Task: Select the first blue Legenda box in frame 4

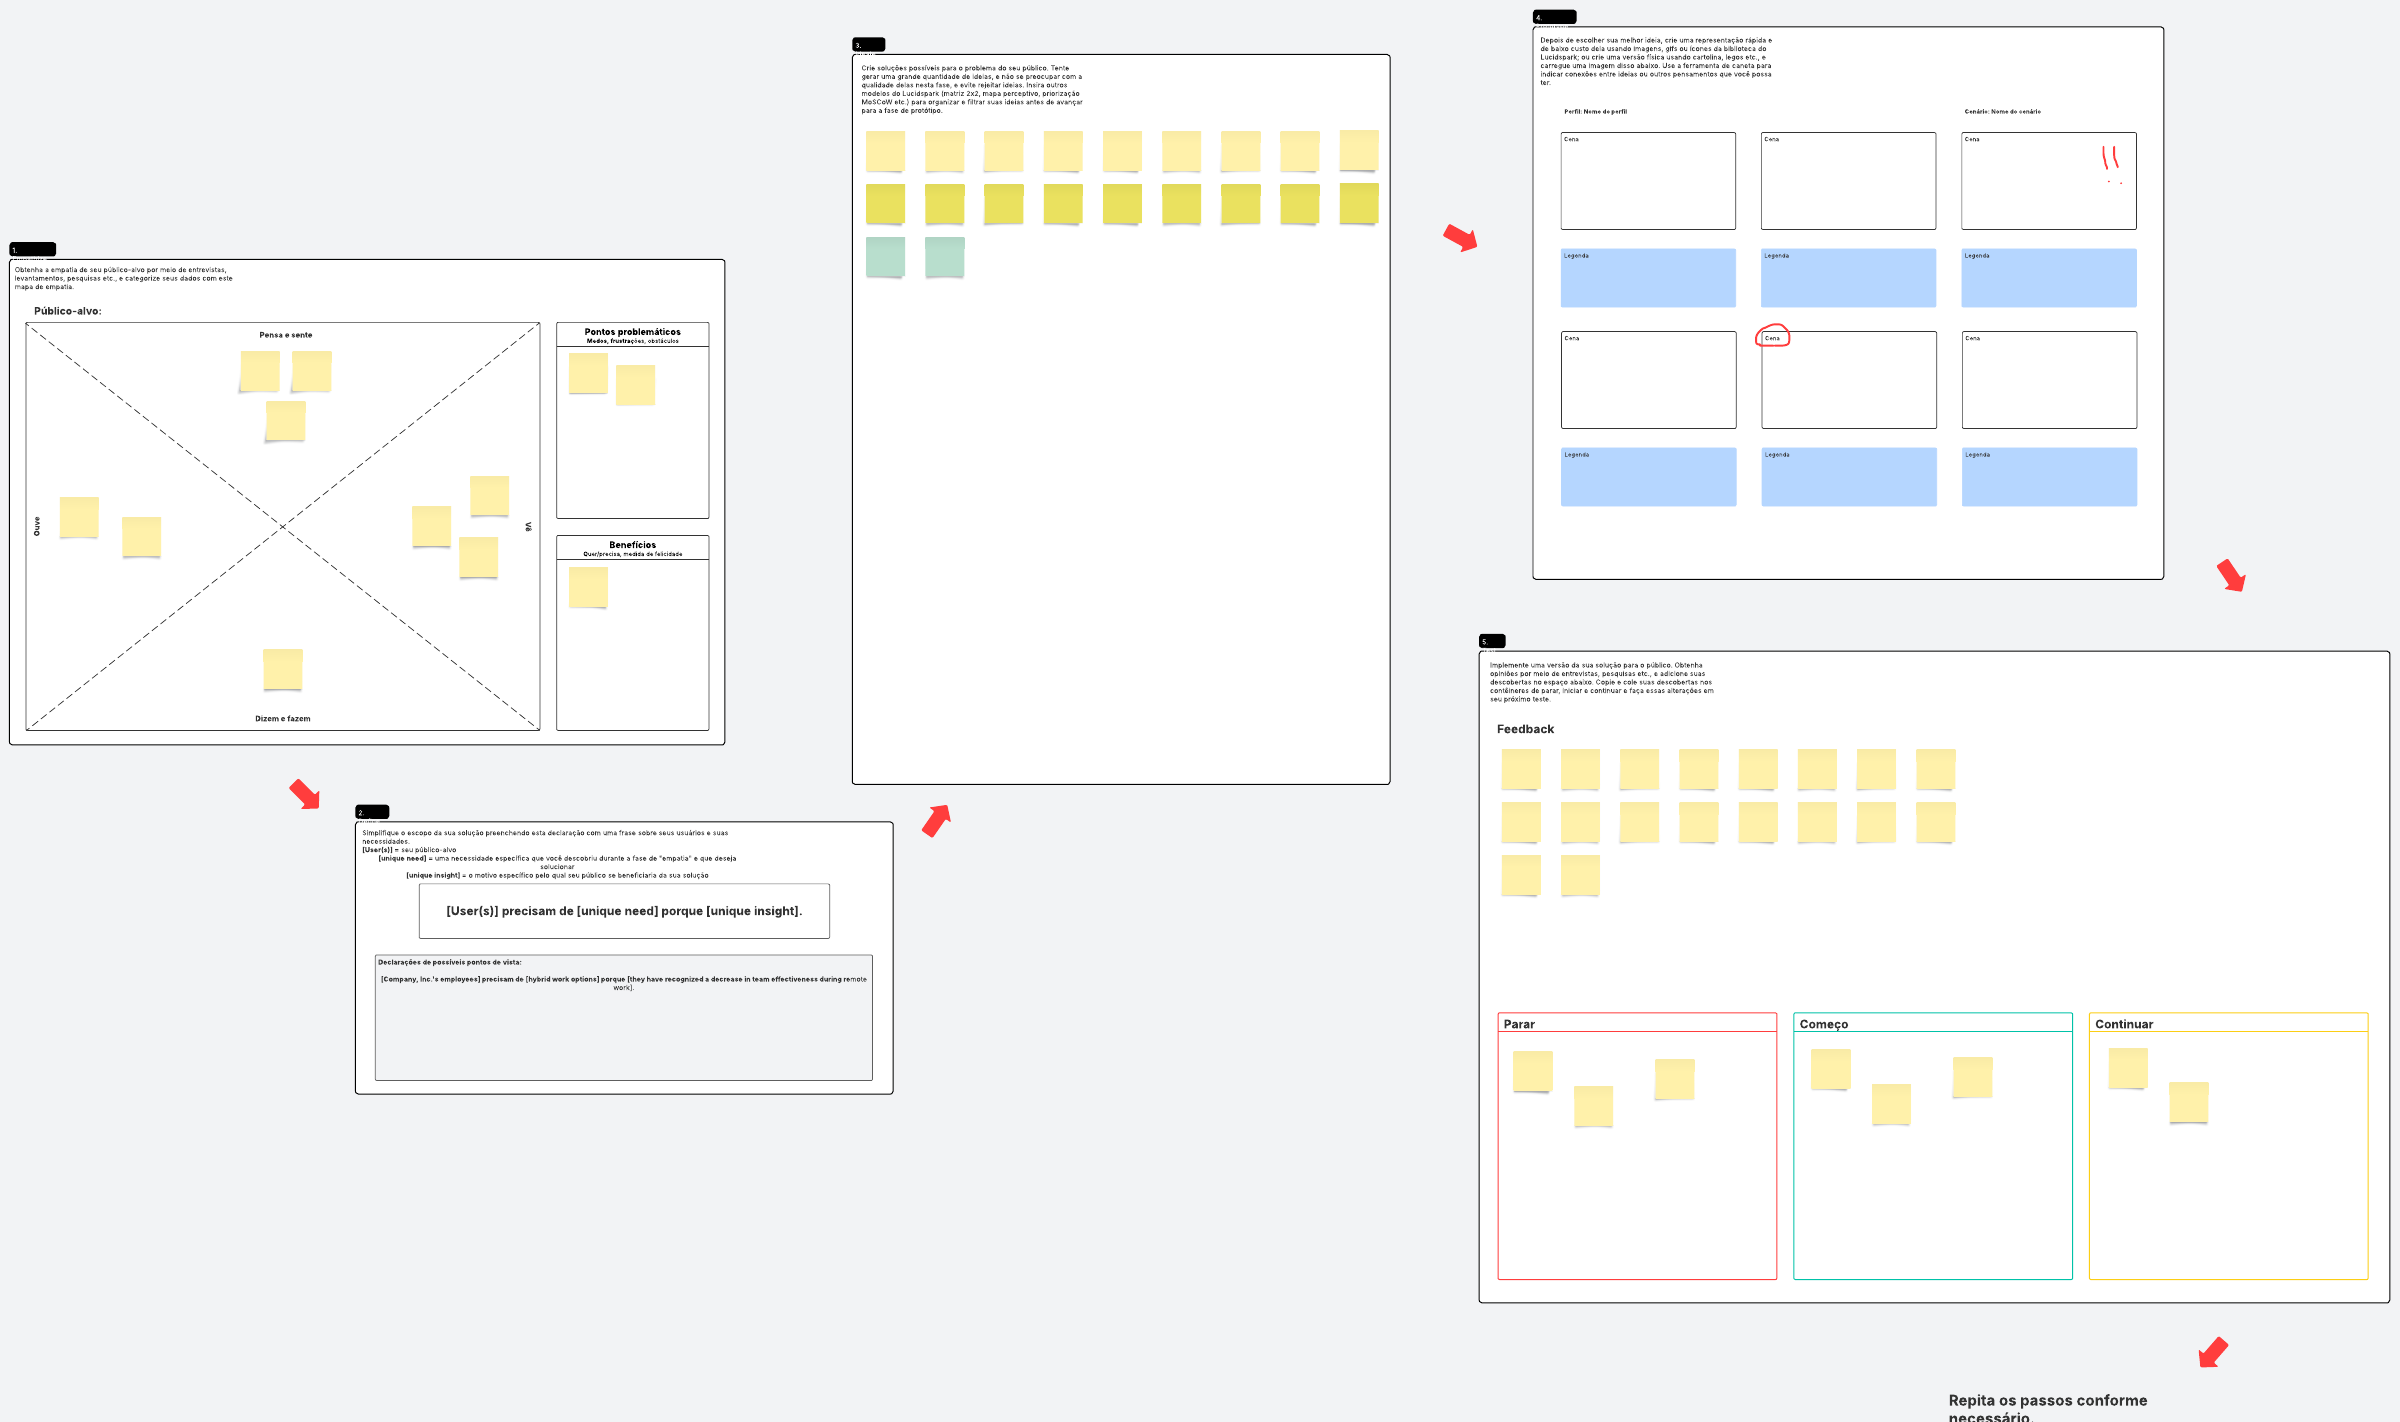Action: [1648, 278]
